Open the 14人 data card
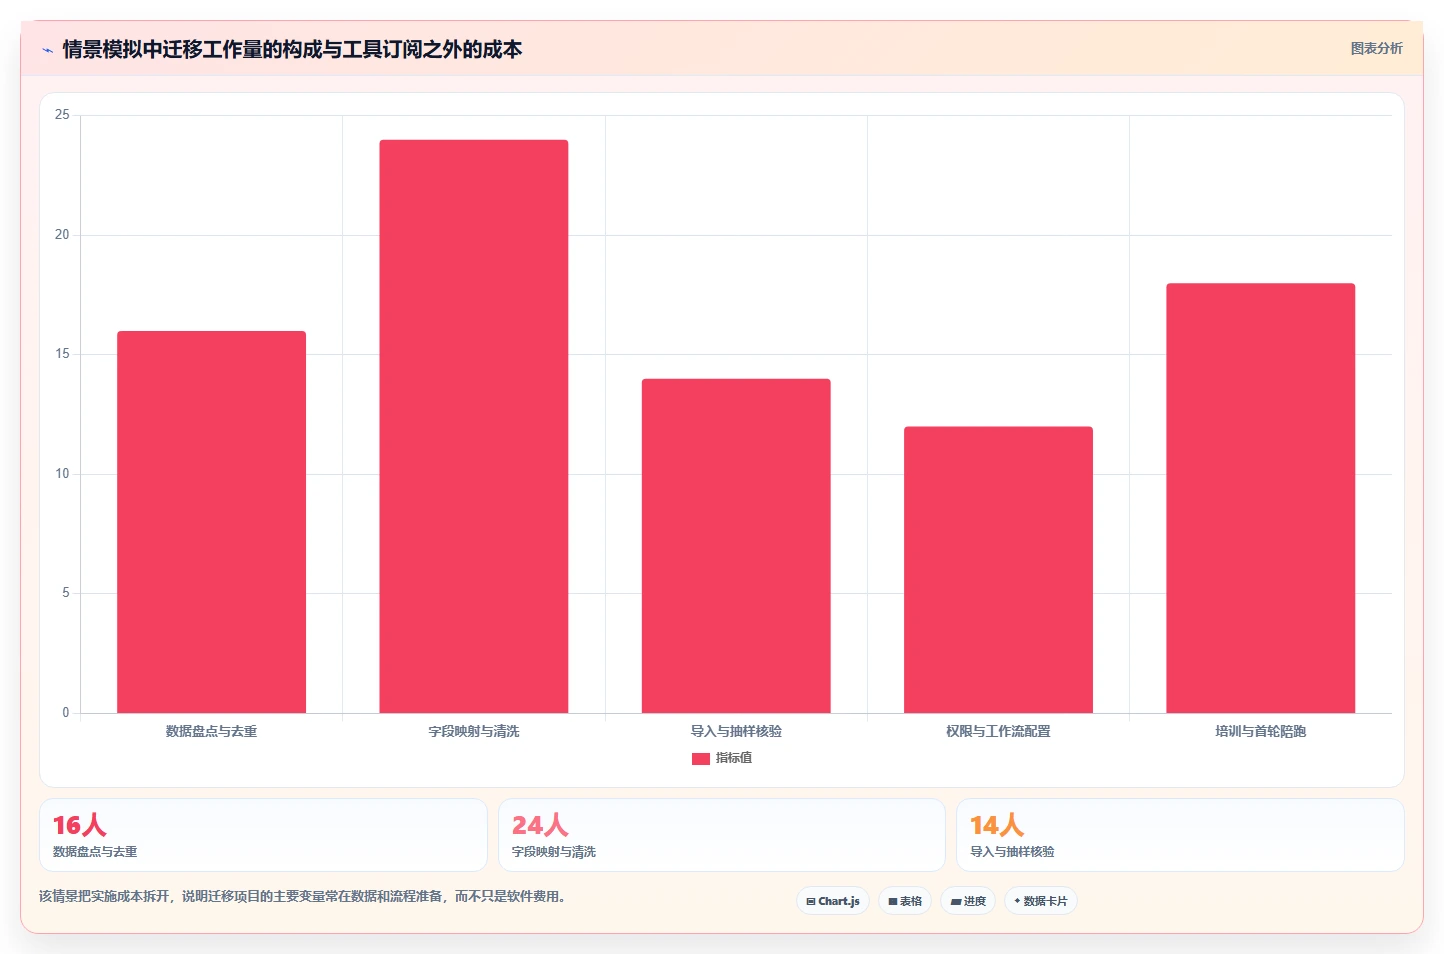The height and width of the screenshot is (954, 1444). [x=1180, y=835]
